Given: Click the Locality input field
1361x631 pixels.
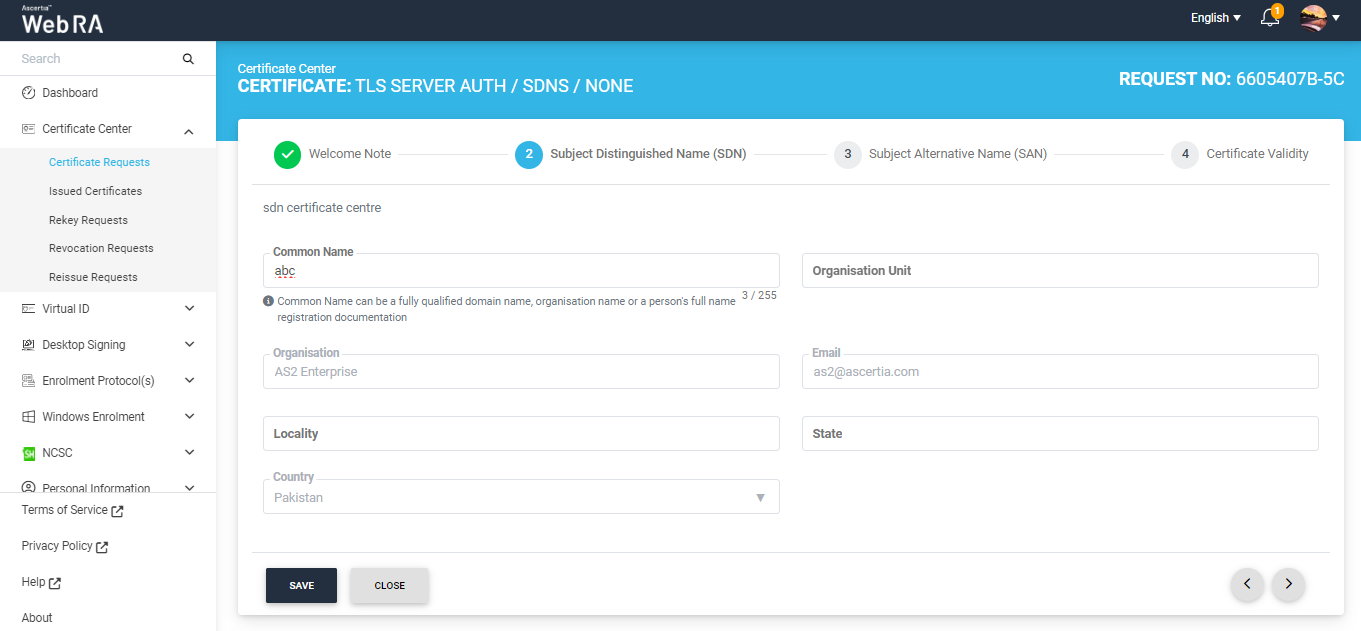Looking at the screenshot, I should coord(521,434).
